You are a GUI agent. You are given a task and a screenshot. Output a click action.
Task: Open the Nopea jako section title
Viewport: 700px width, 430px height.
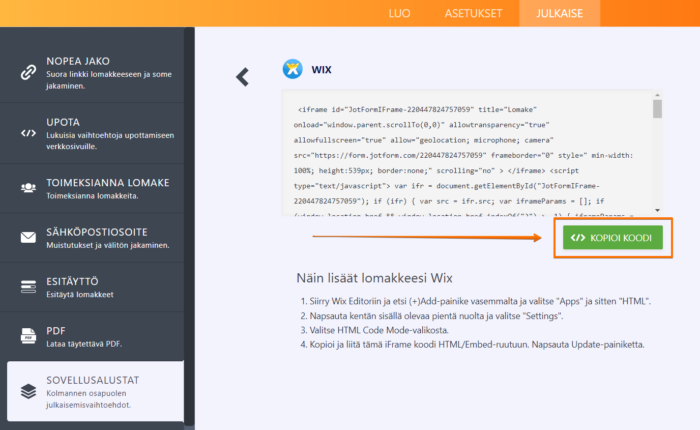[78, 61]
